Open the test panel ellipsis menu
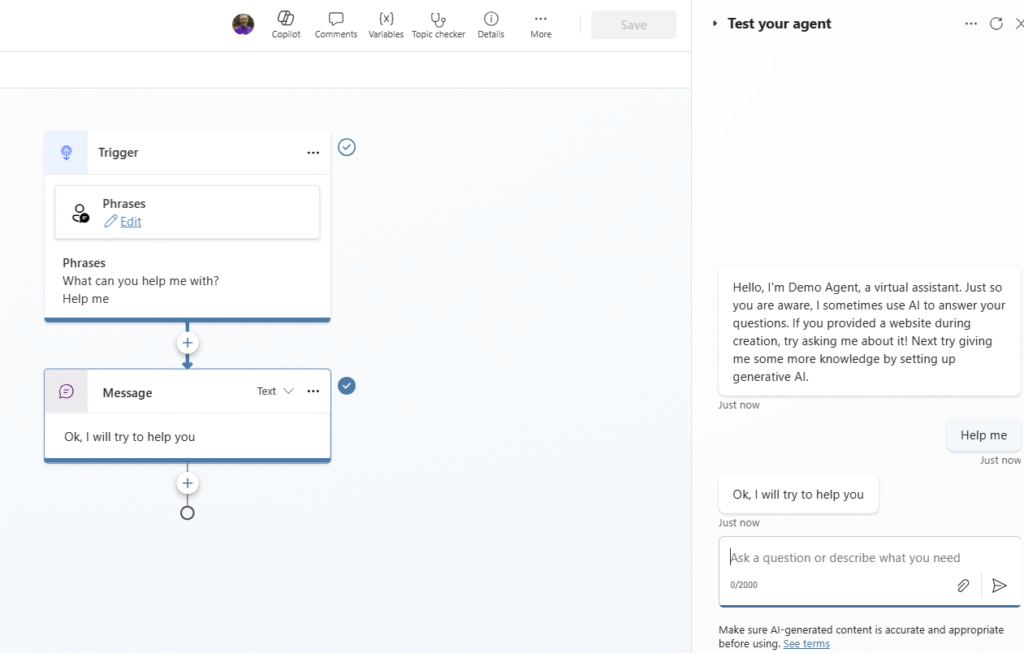1024x653 pixels. tap(971, 24)
